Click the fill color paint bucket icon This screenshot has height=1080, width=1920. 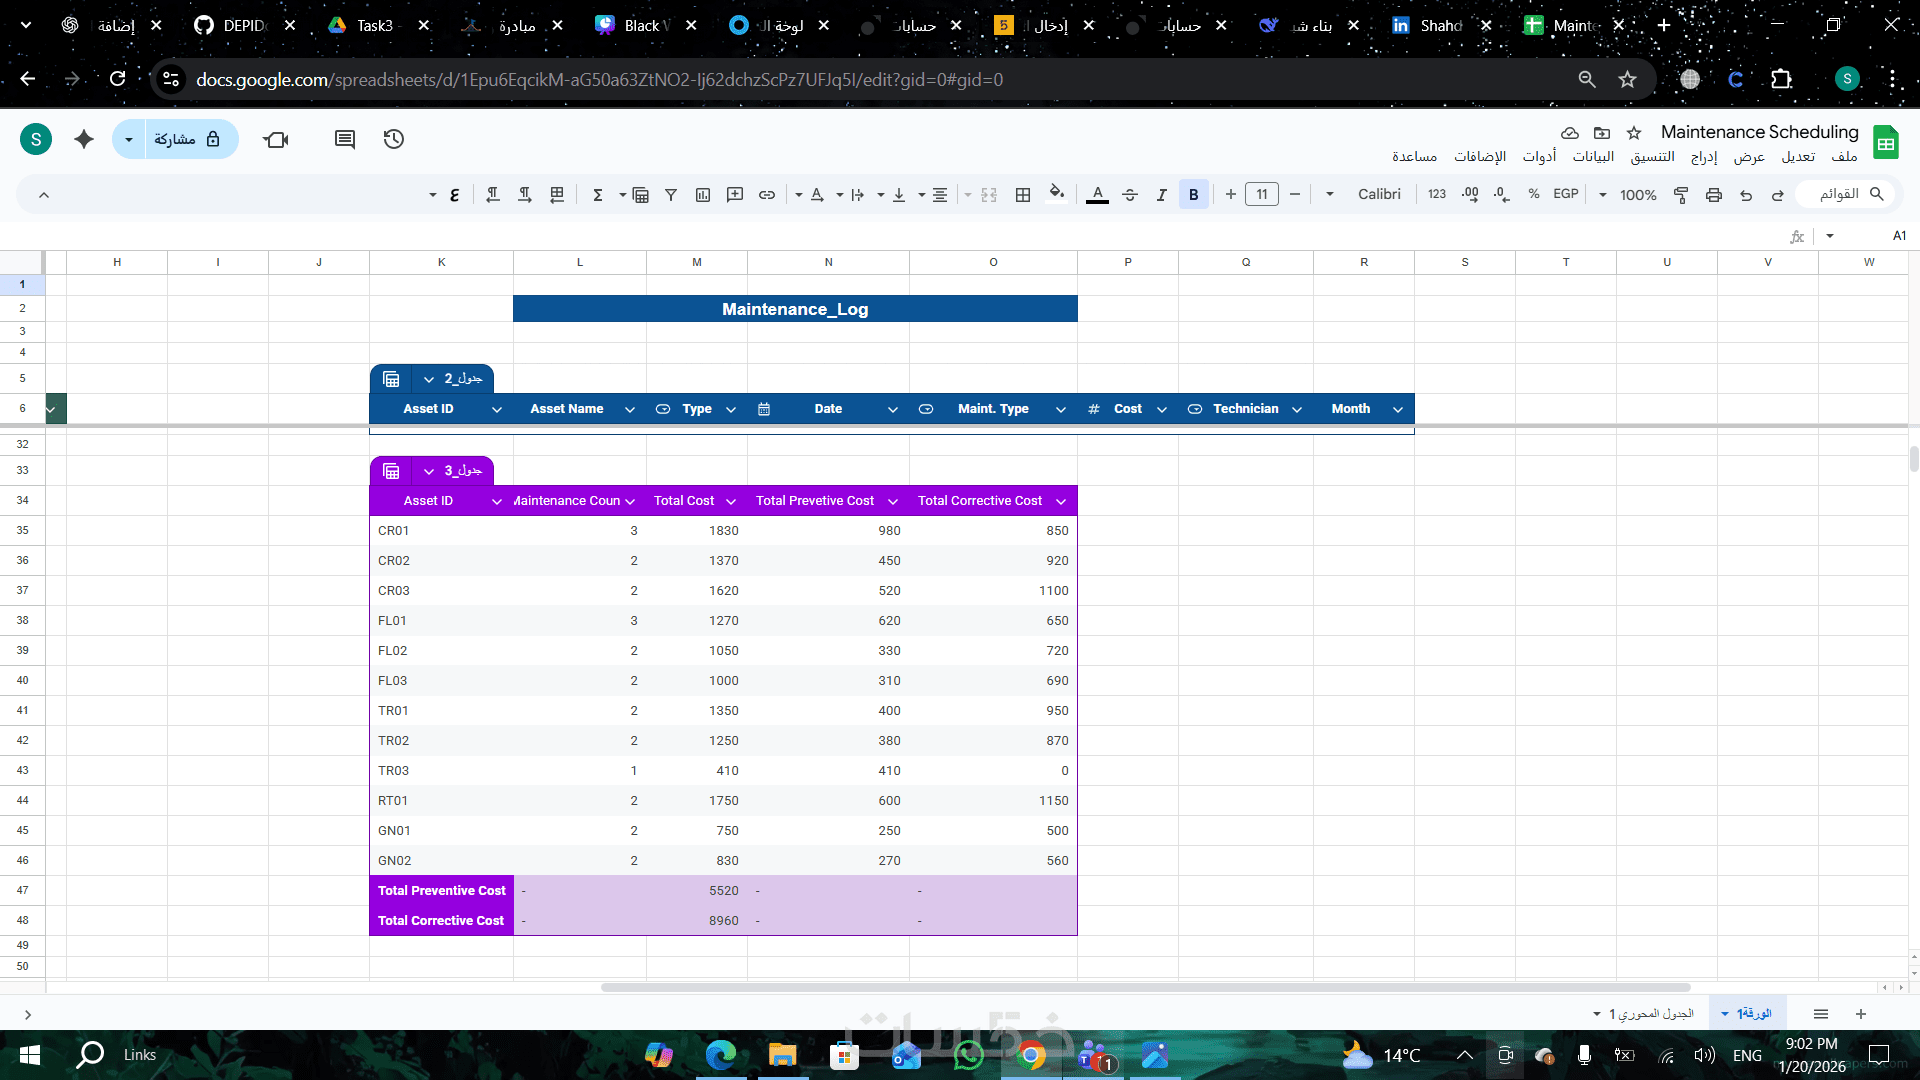[1056, 194]
